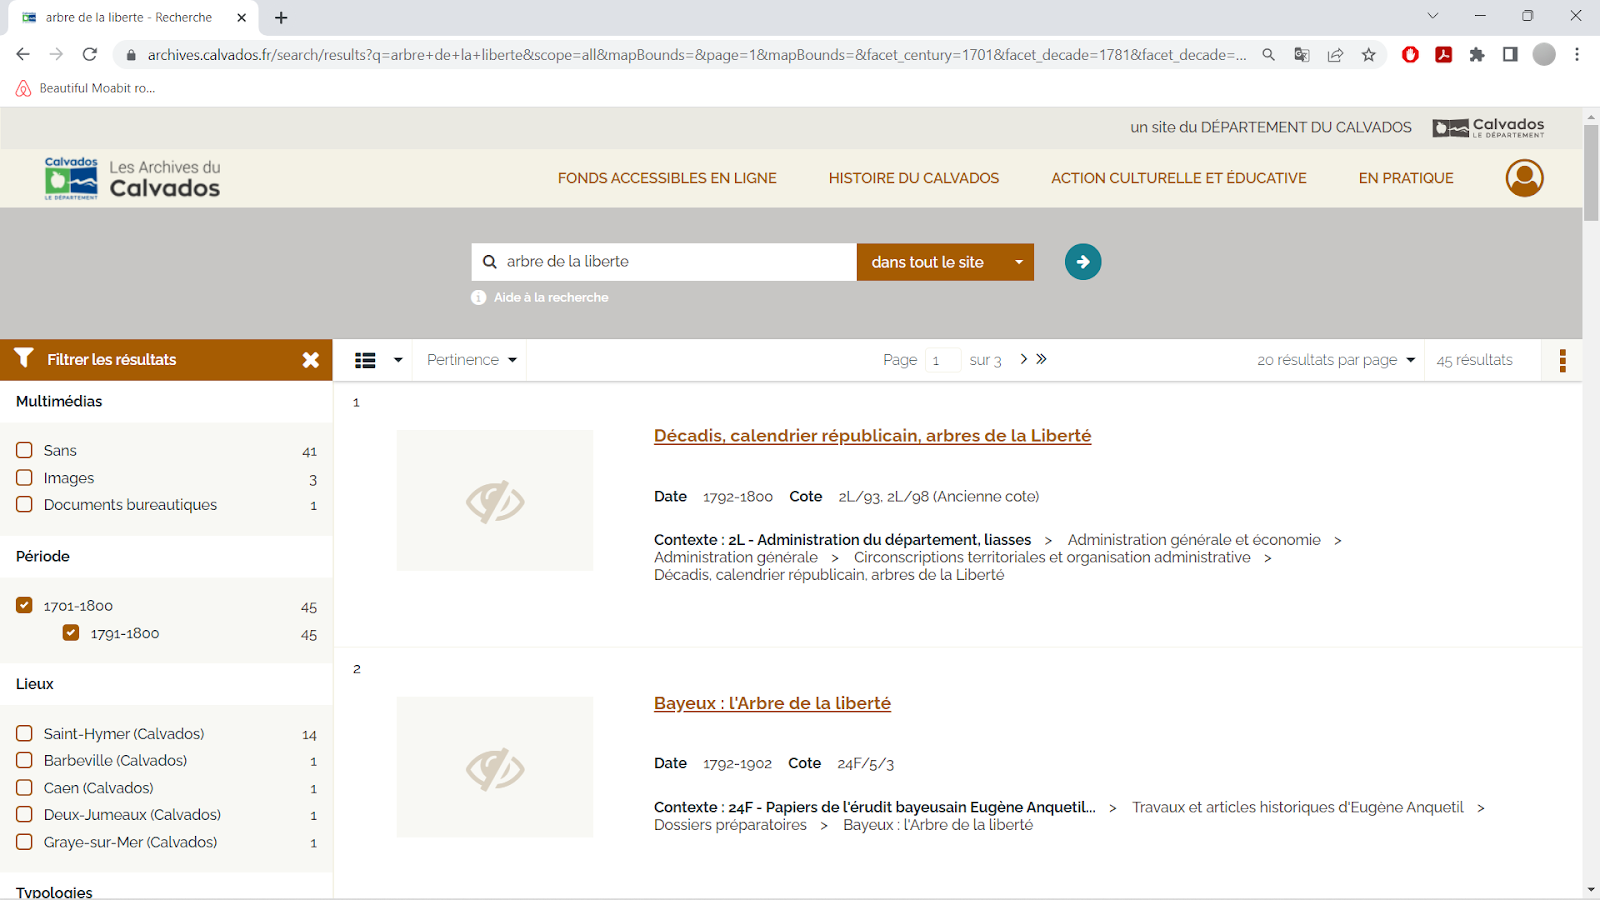1600x900 pixels.
Task: Expand the 'dans tout le site' scope dropdown
Action: coord(1018,262)
